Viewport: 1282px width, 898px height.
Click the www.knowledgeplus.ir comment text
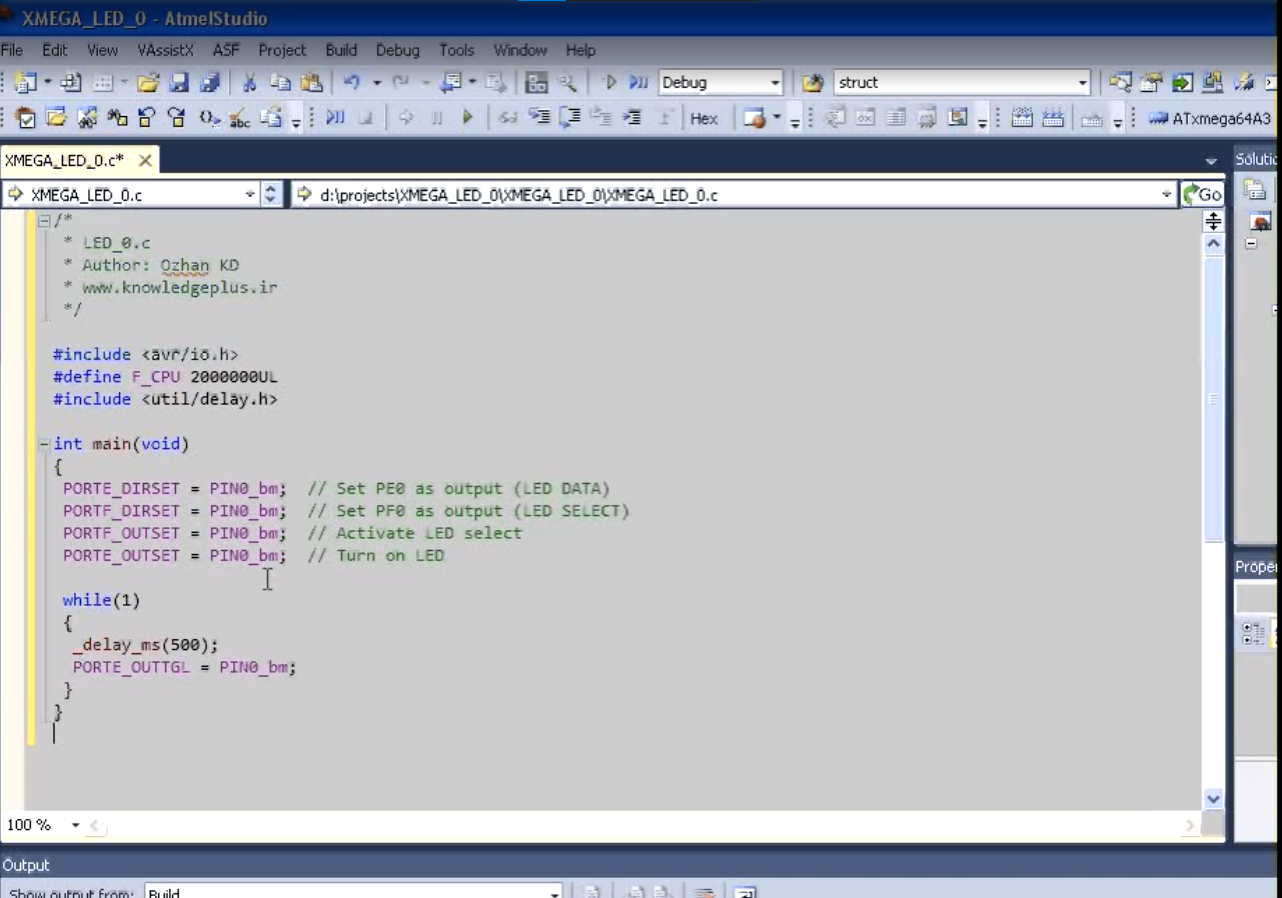click(x=179, y=288)
